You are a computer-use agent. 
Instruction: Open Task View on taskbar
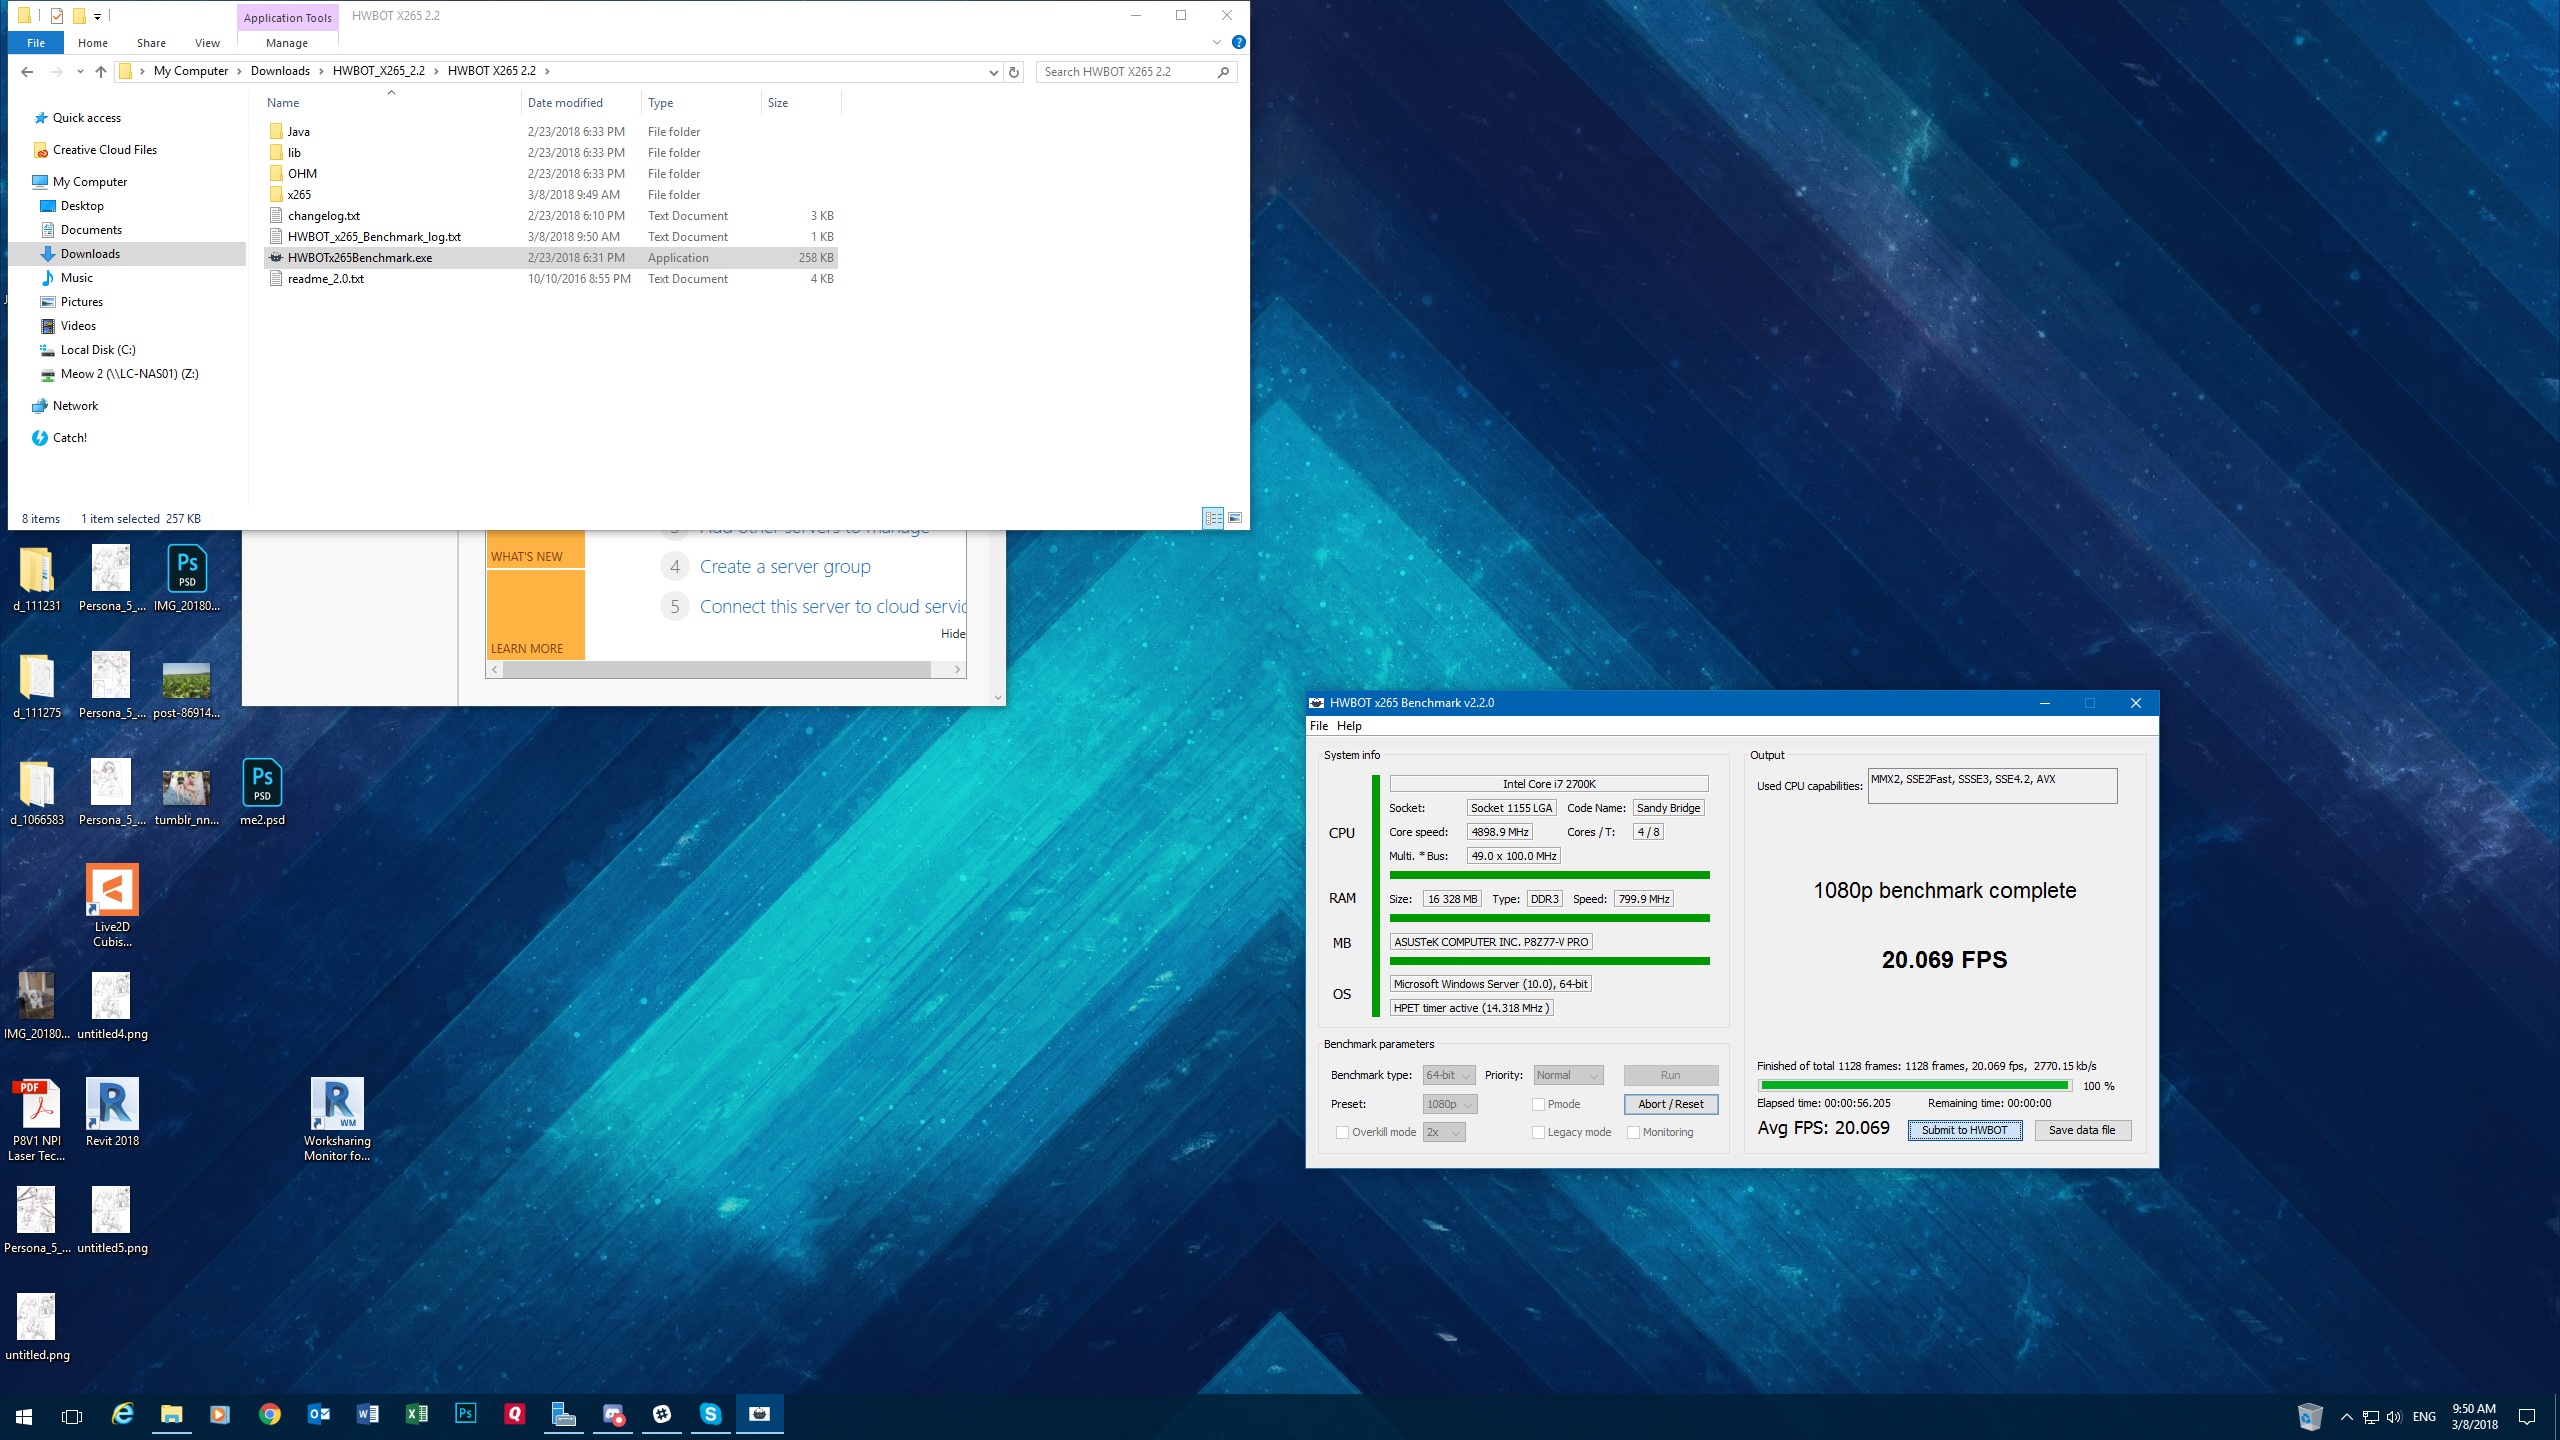(72, 1416)
